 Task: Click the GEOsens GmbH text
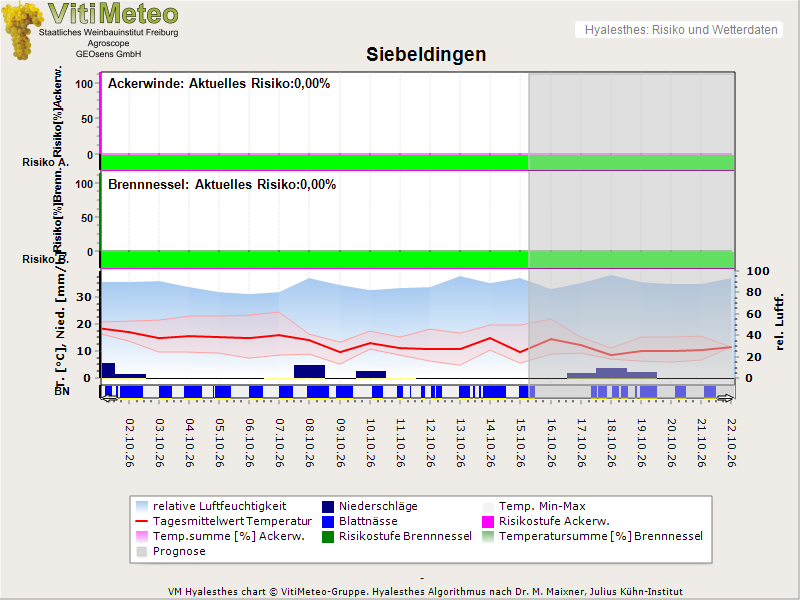[x=108, y=54]
